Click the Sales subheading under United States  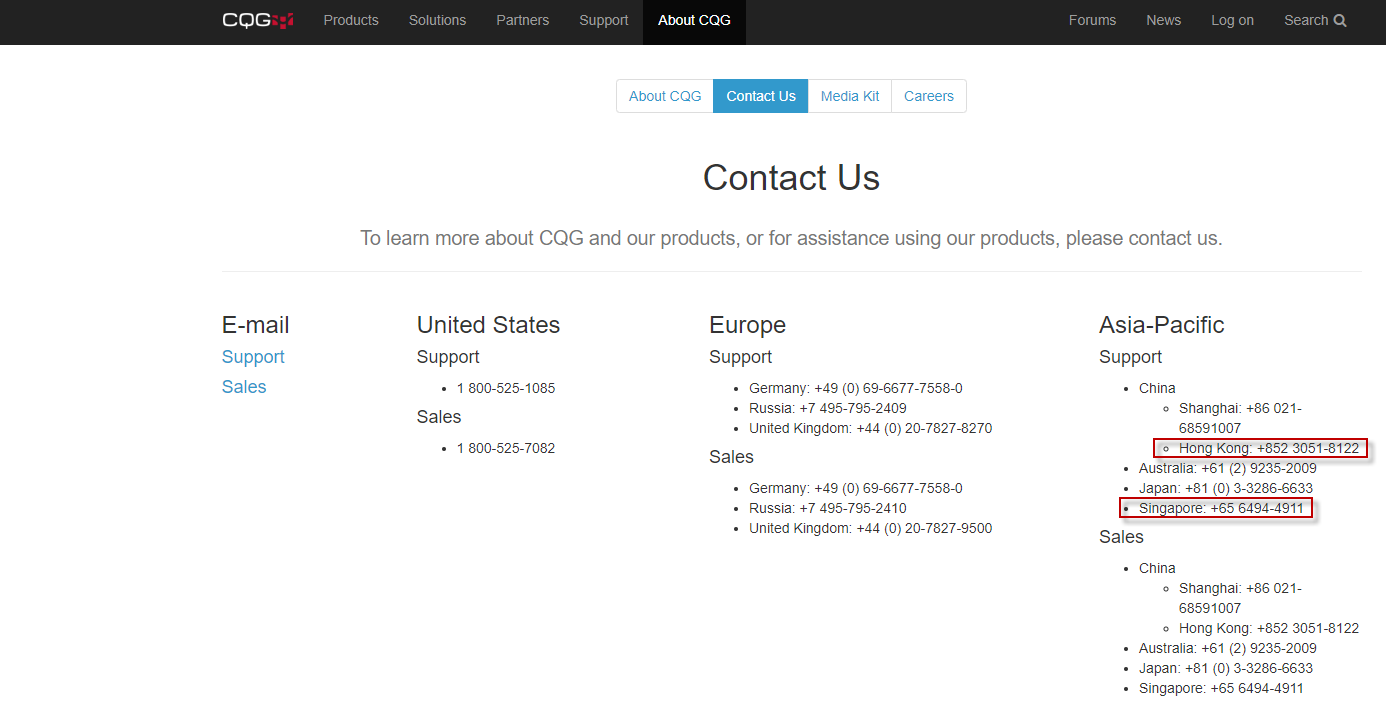click(x=439, y=417)
